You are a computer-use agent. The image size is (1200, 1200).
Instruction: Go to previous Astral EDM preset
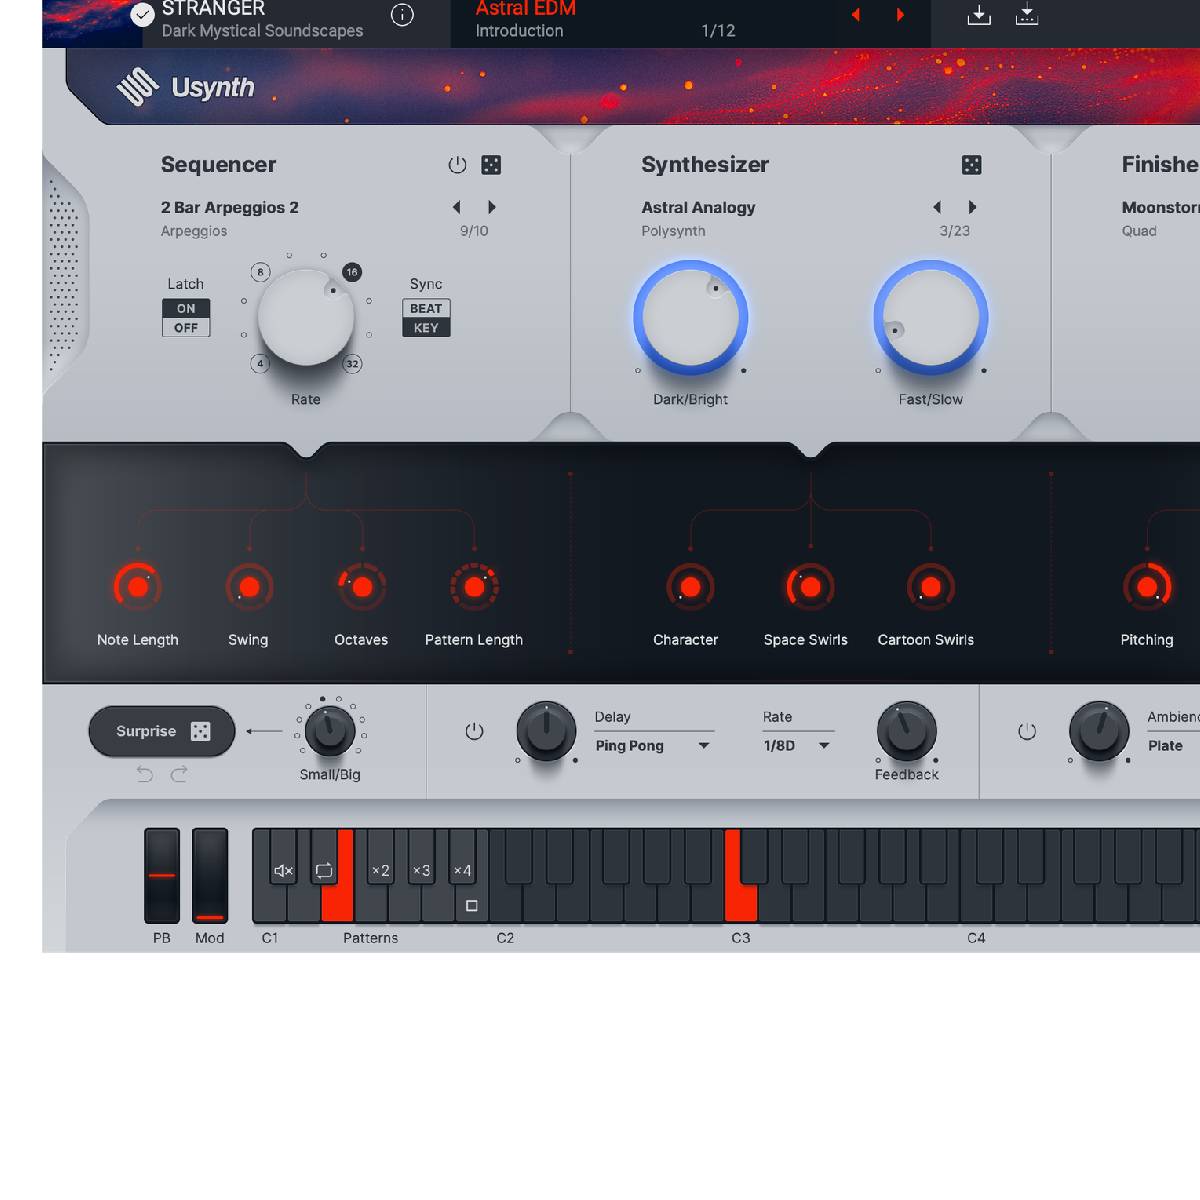click(x=855, y=15)
